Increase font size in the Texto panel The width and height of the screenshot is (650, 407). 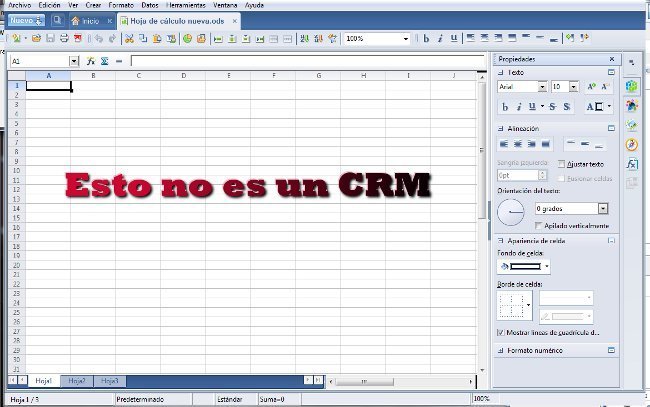[x=592, y=87]
